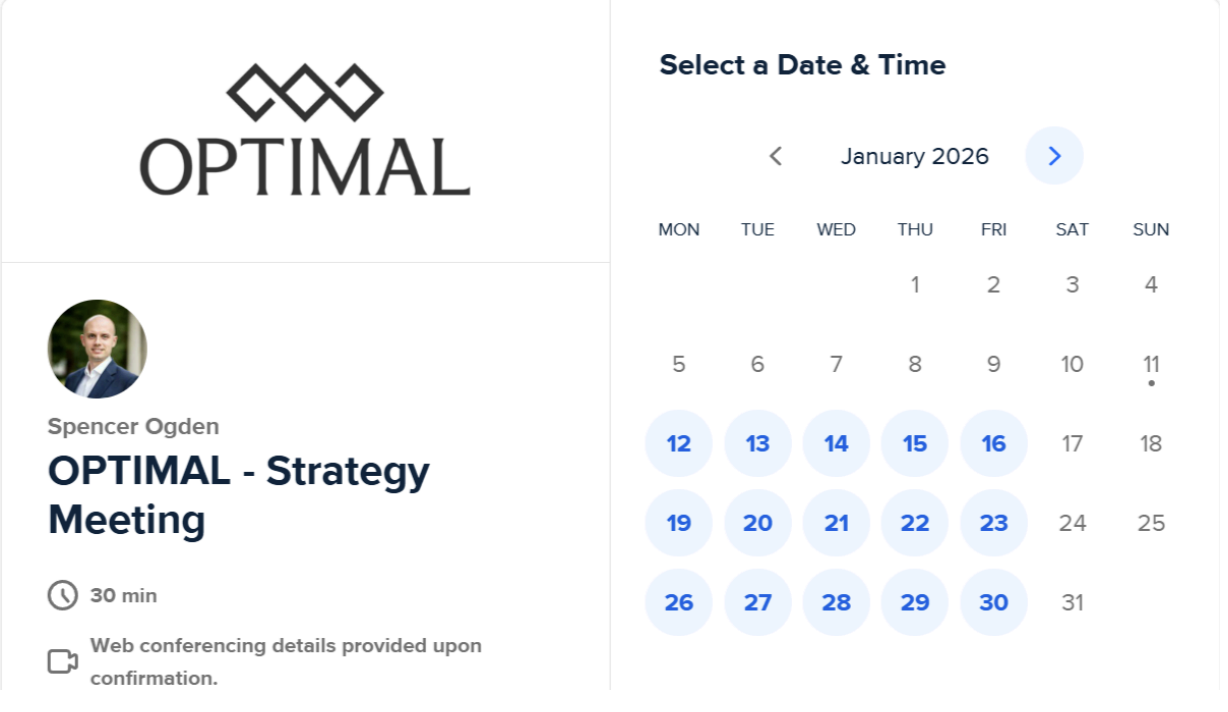Select January 30 on calendar
The image size is (1228, 712).
[x=994, y=602]
